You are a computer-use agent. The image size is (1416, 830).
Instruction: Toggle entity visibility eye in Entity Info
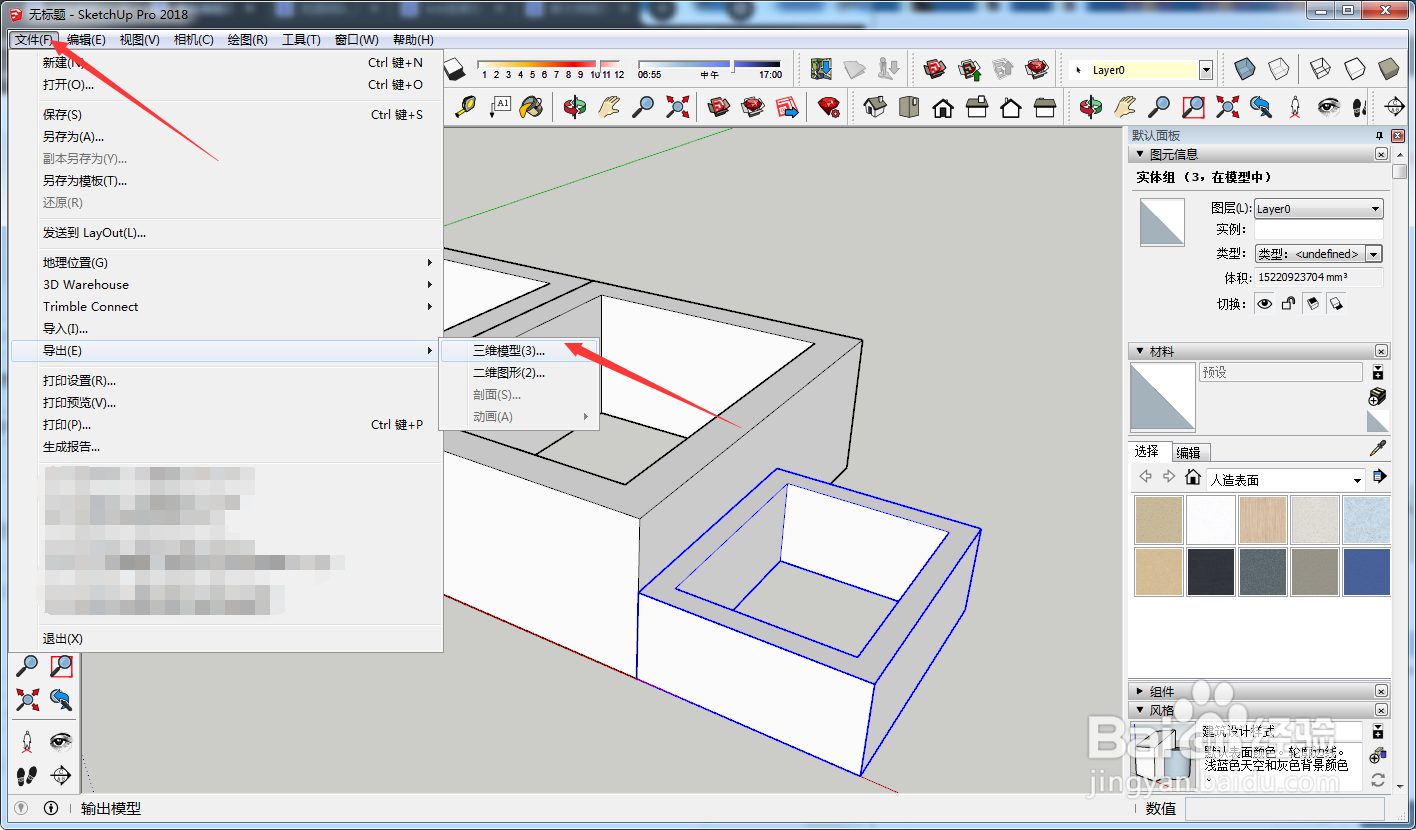(x=1265, y=303)
